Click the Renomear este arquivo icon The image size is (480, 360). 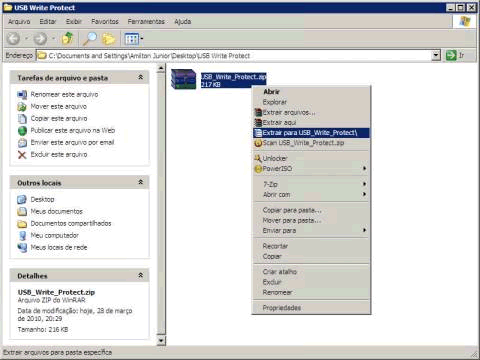(22, 95)
